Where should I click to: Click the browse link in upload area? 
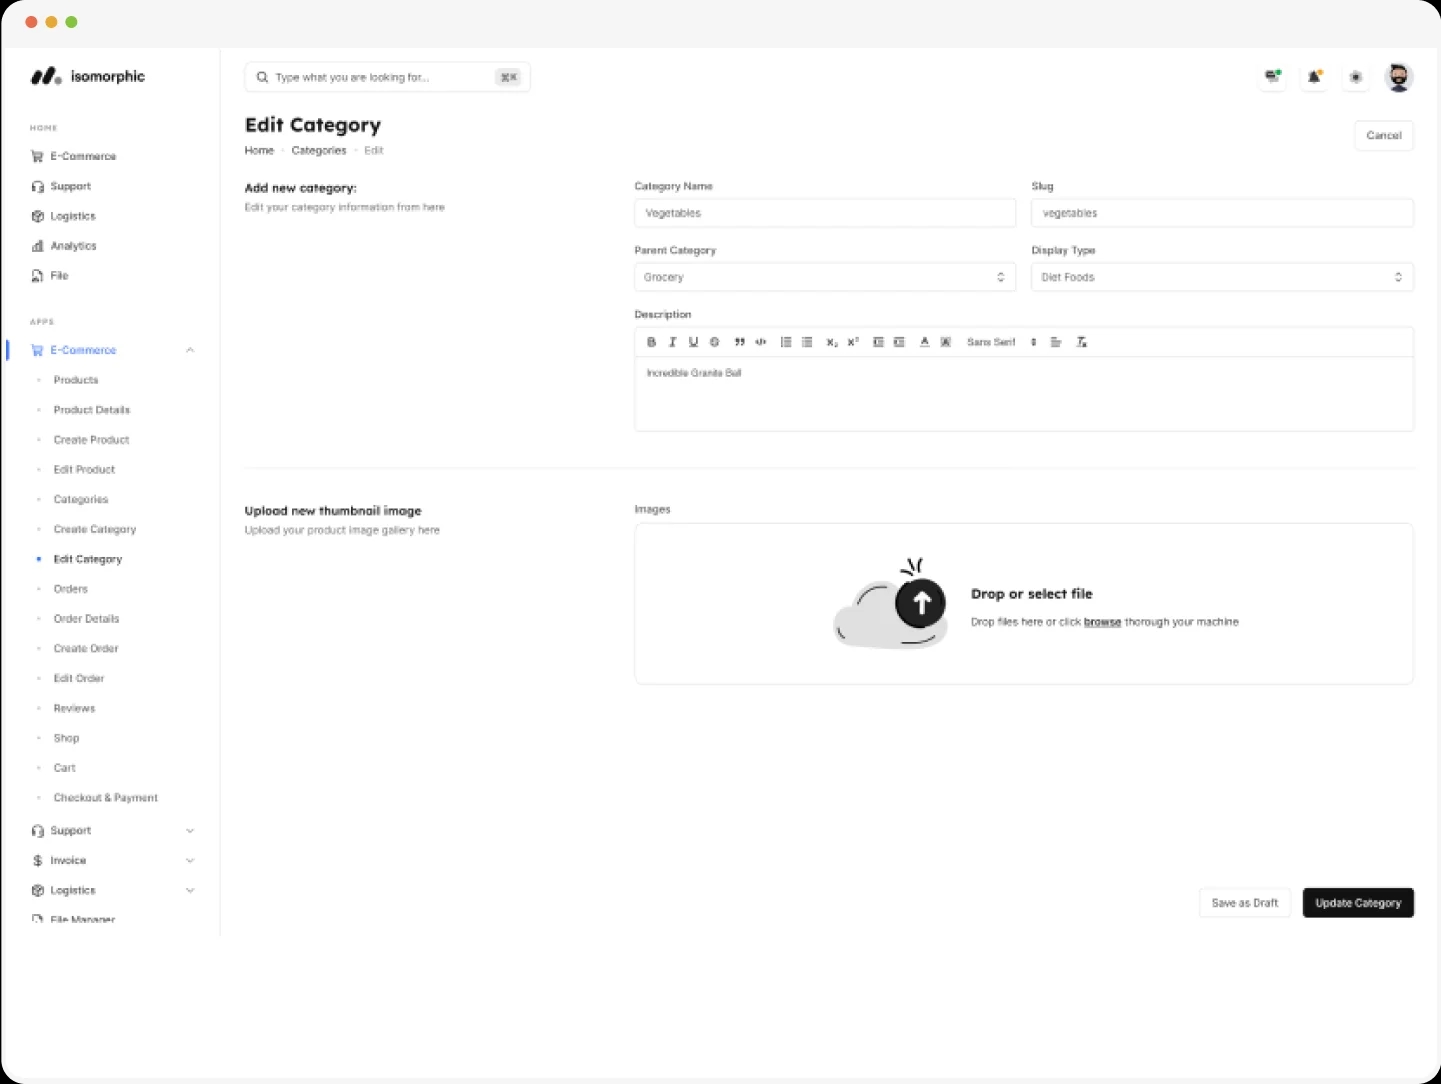(x=1102, y=622)
